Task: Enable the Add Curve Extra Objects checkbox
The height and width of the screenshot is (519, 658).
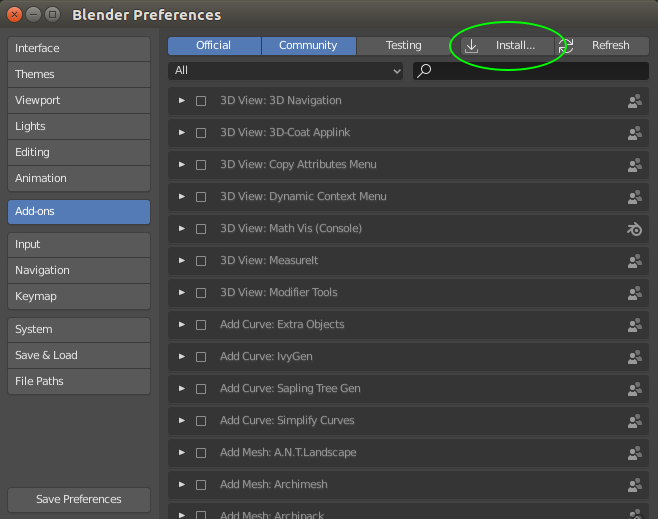Action: [x=201, y=325]
